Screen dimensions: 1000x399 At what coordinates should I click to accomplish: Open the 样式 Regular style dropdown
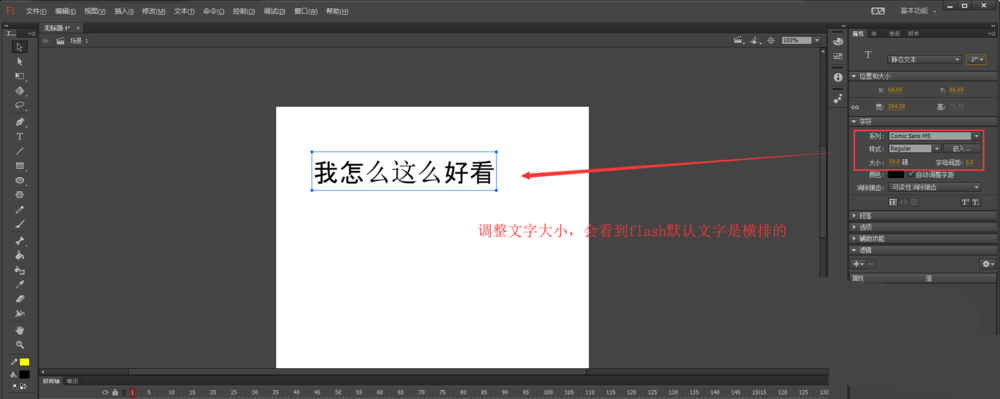915,149
